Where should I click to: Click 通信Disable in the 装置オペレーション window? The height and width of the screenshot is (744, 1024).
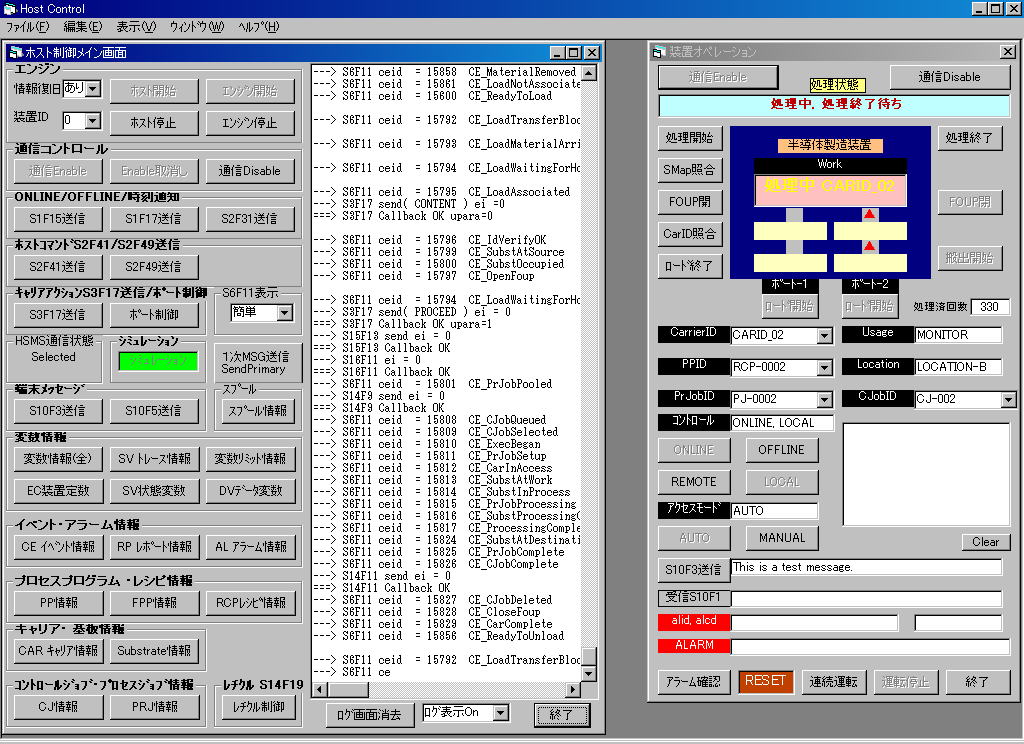pyautogui.click(x=950, y=77)
